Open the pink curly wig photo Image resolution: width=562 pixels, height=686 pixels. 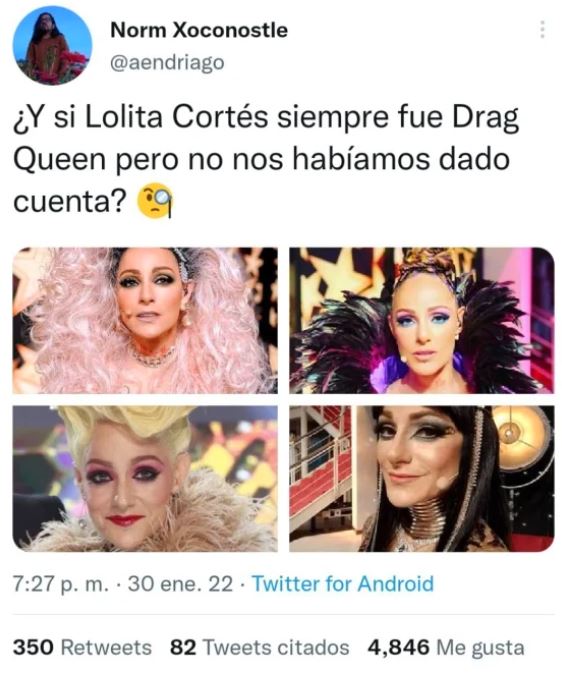(145, 320)
